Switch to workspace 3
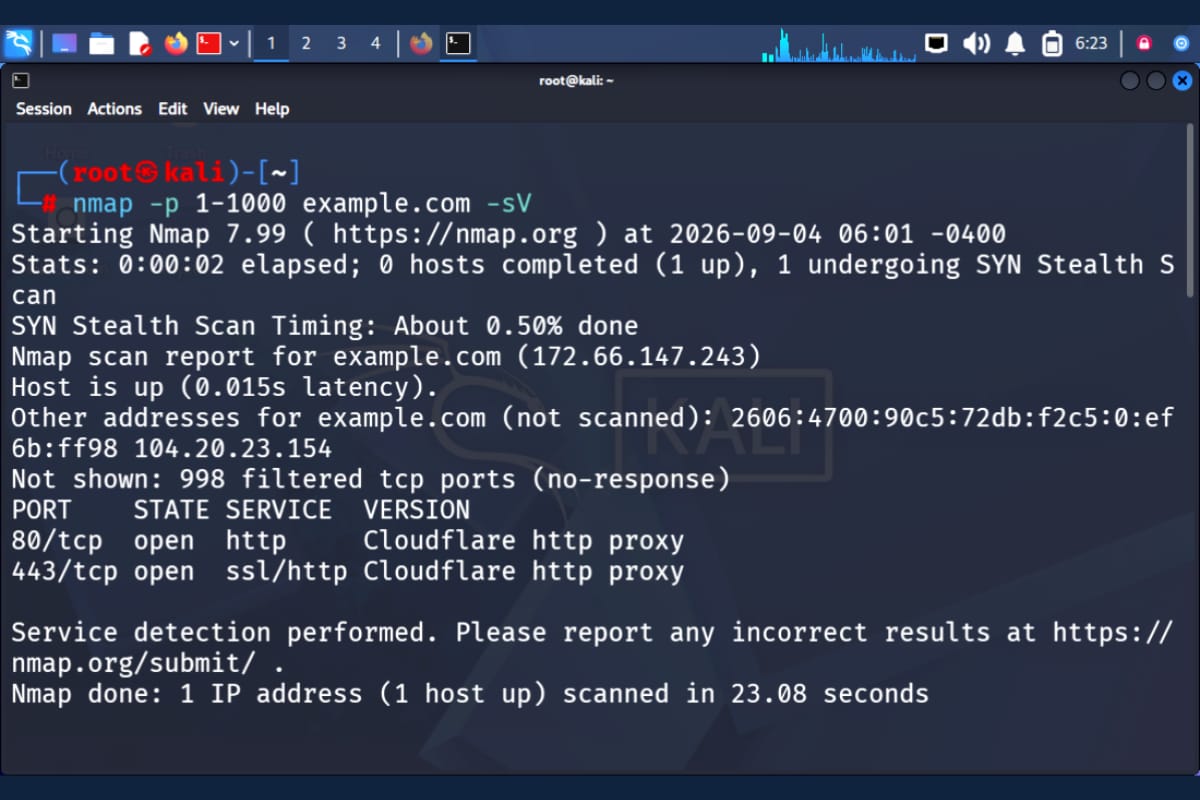 [x=341, y=43]
